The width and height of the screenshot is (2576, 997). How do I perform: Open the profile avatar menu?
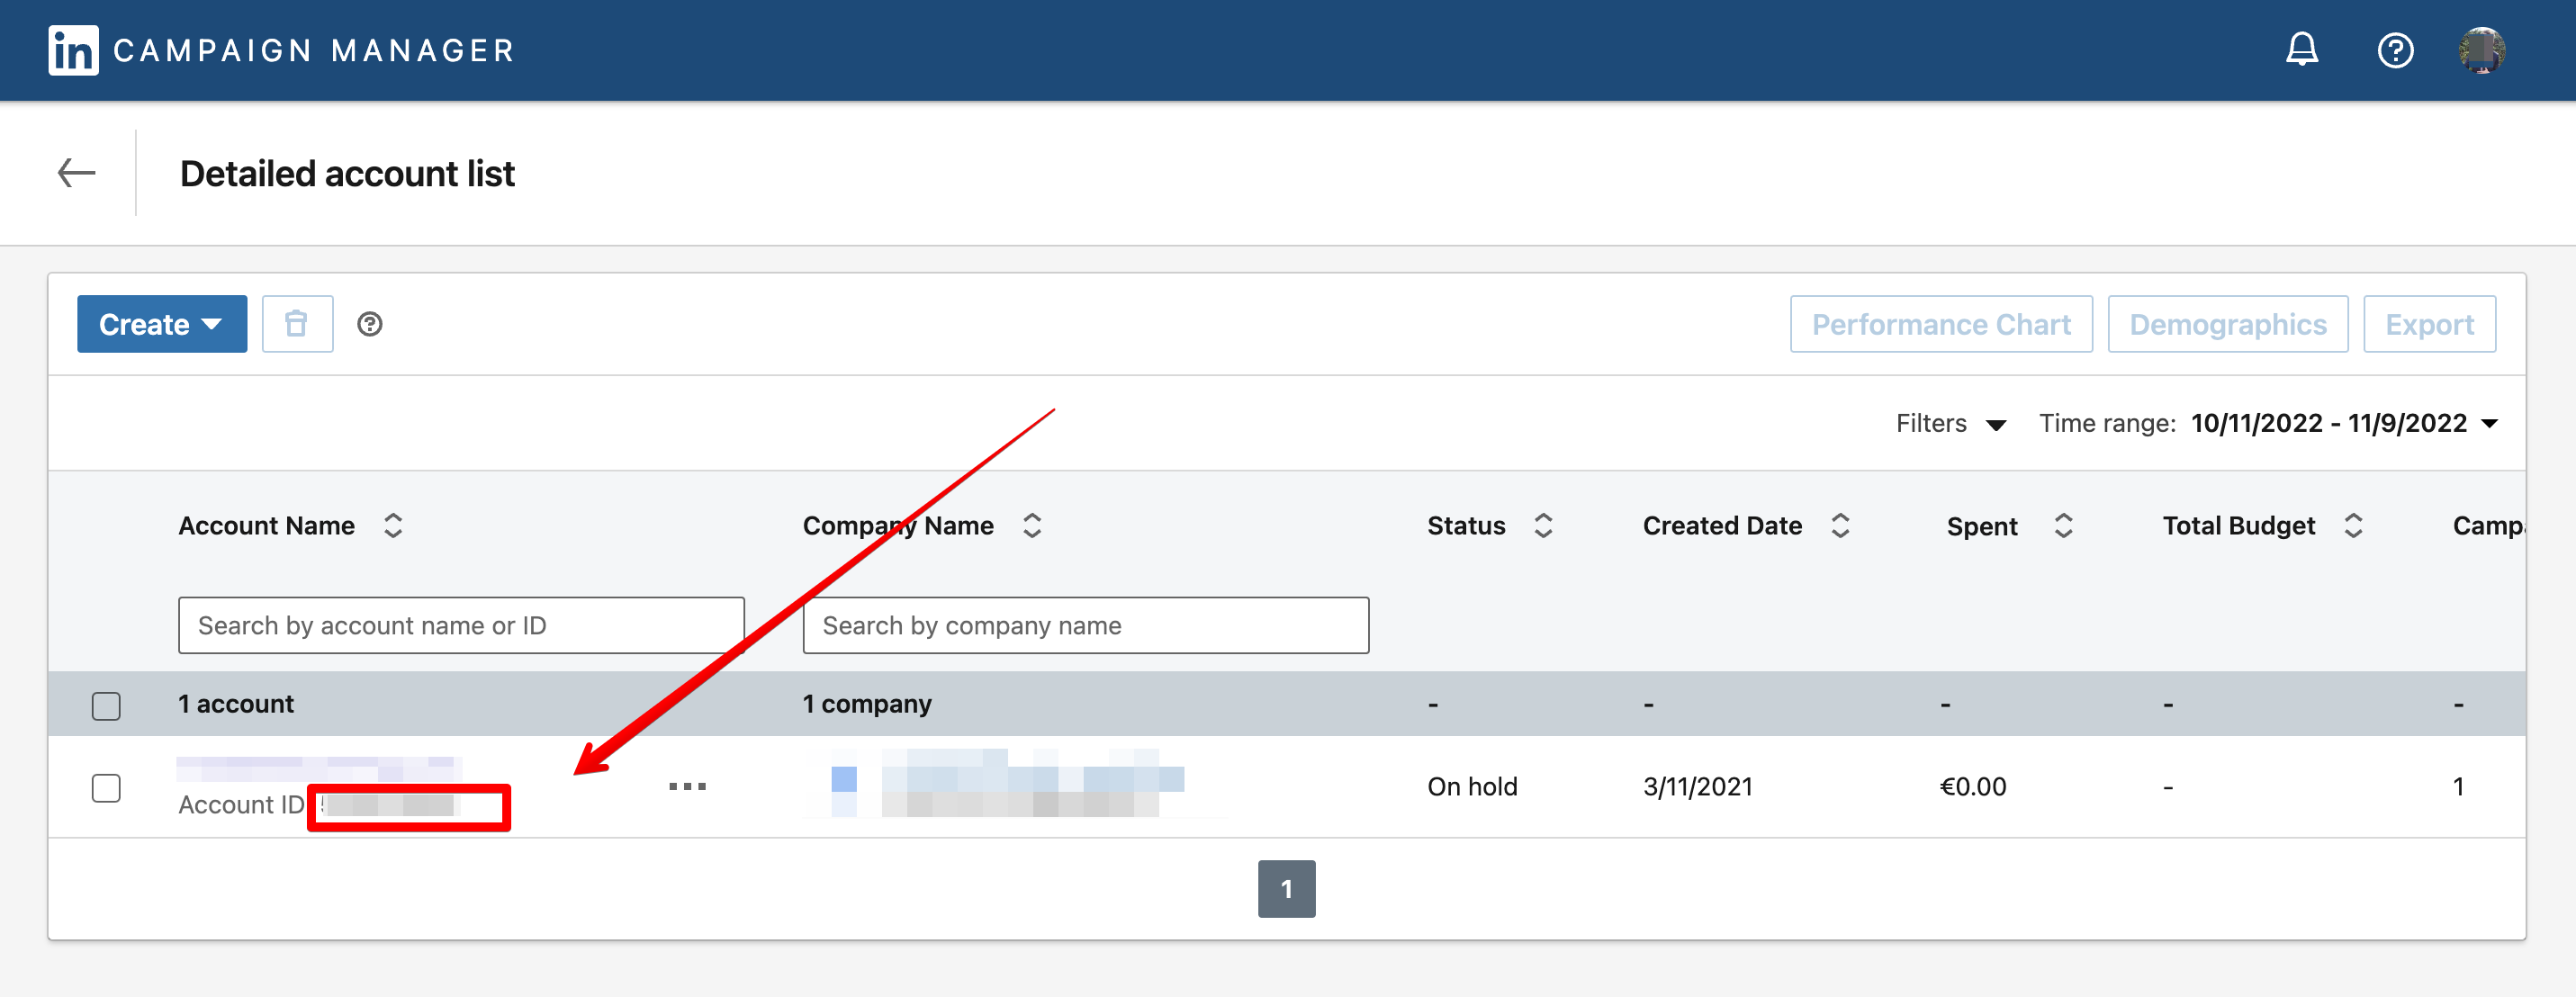[x=2482, y=50]
